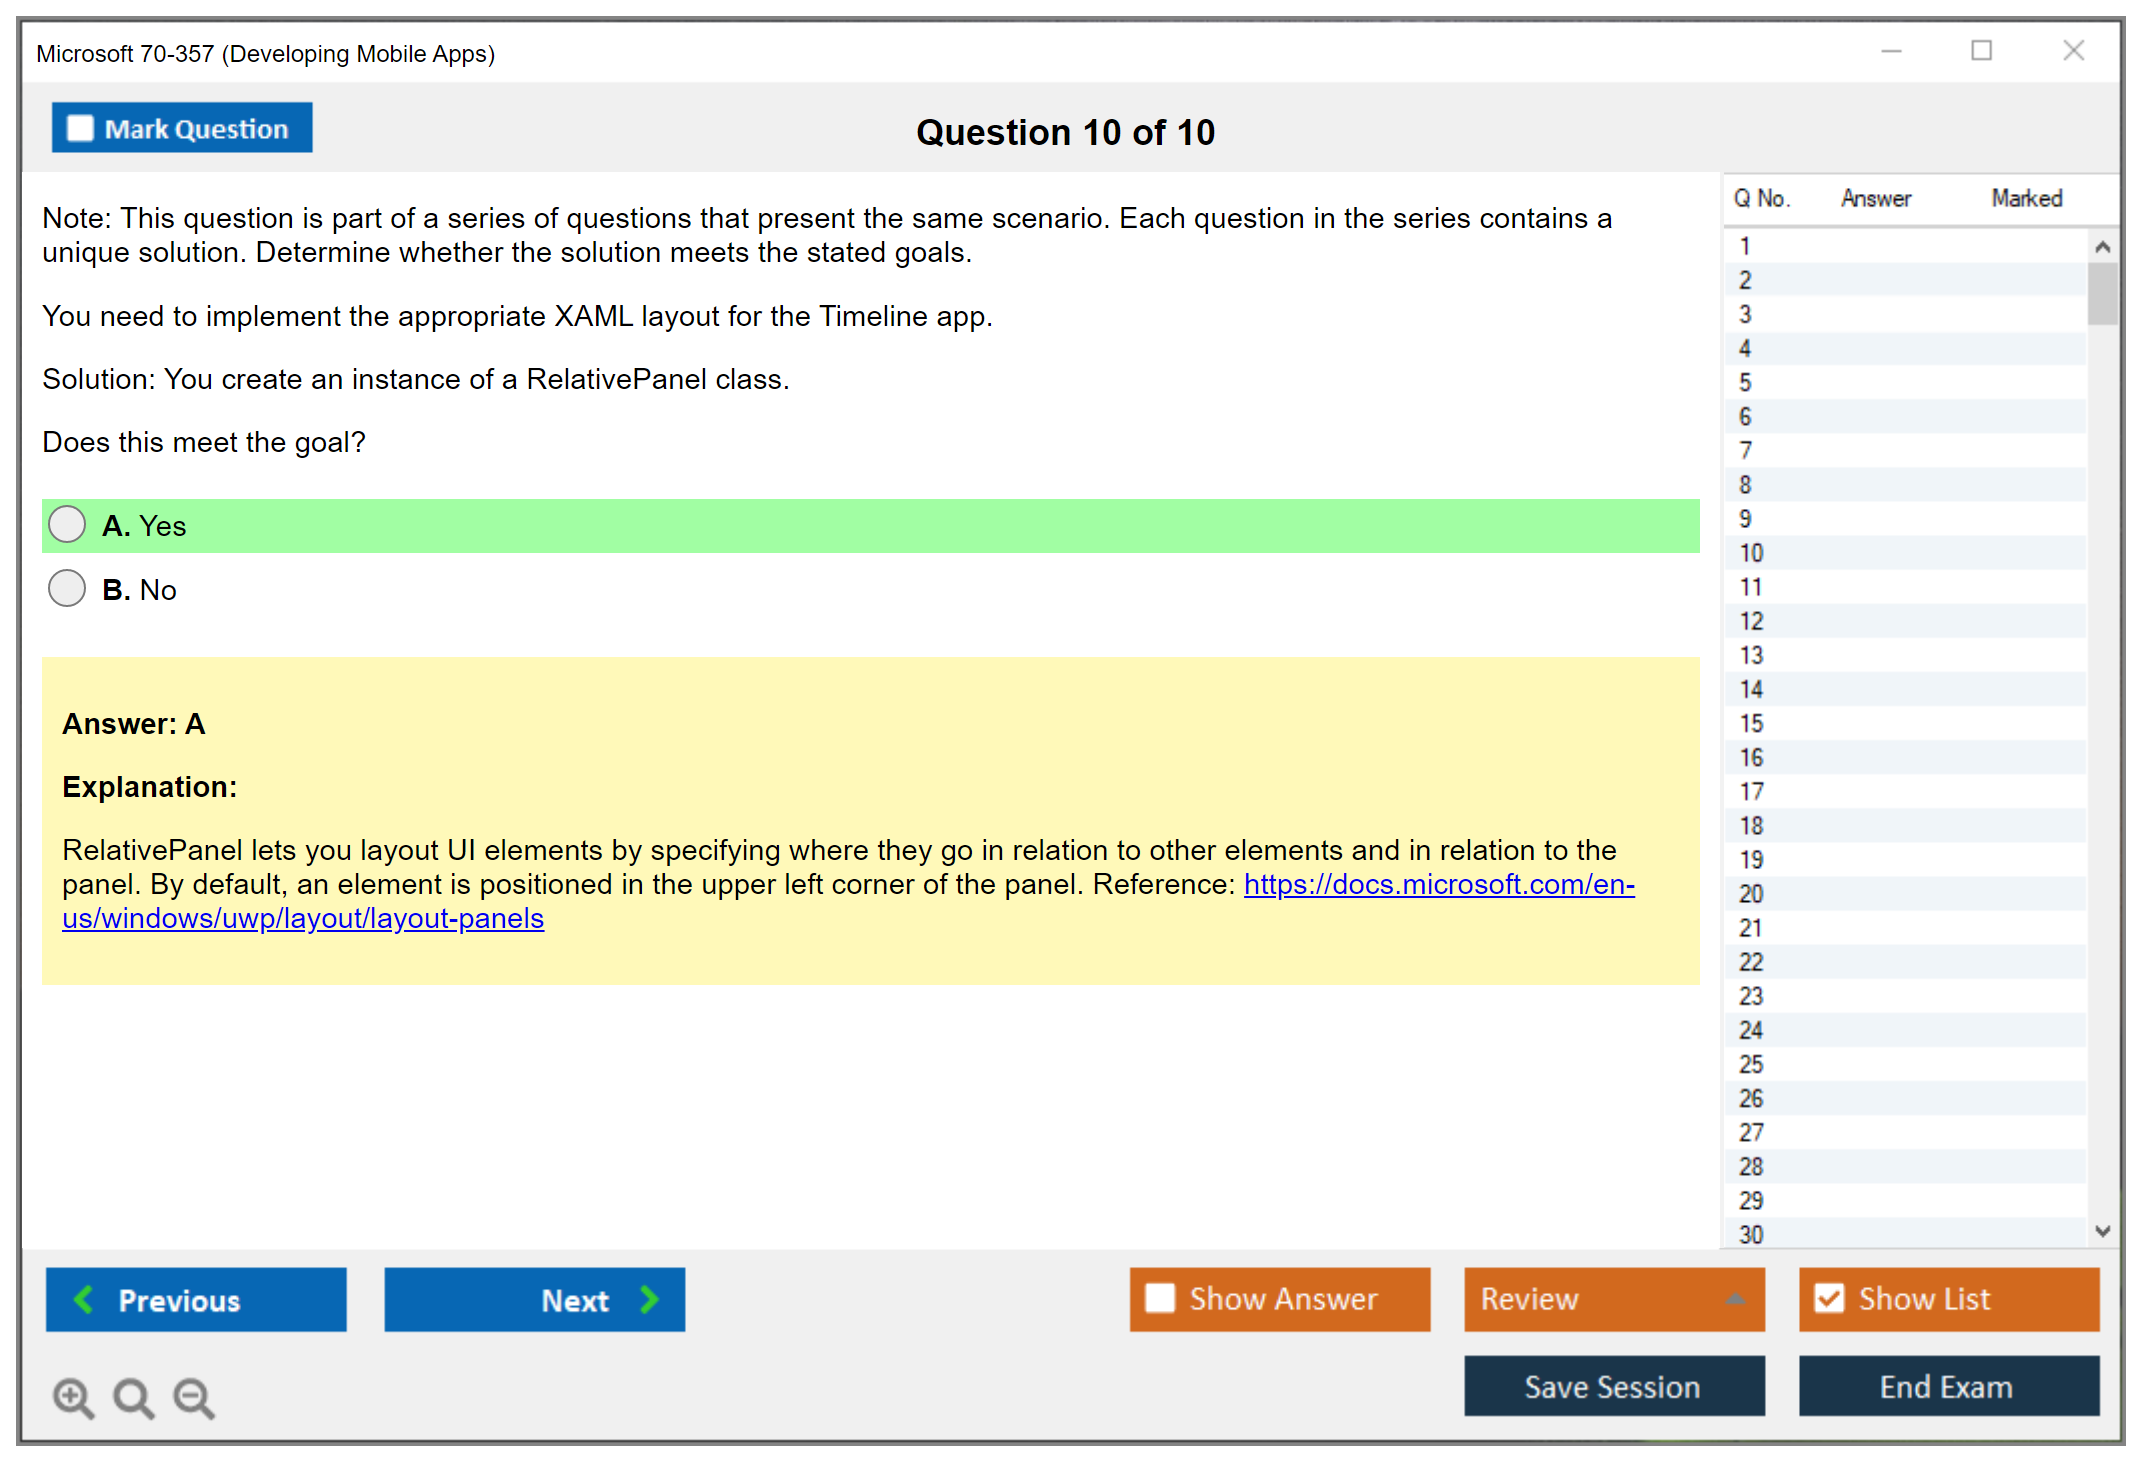2150x1470 pixels.
Task: Select answer B. No radio button
Action: click(x=67, y=589)
